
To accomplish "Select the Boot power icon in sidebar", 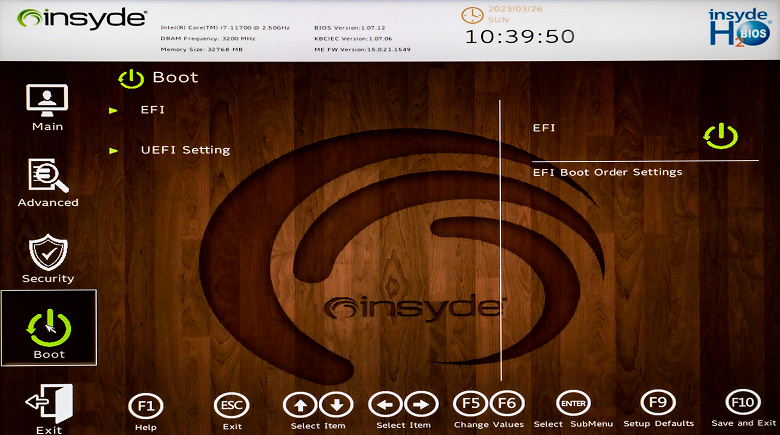I will point(49,327).
